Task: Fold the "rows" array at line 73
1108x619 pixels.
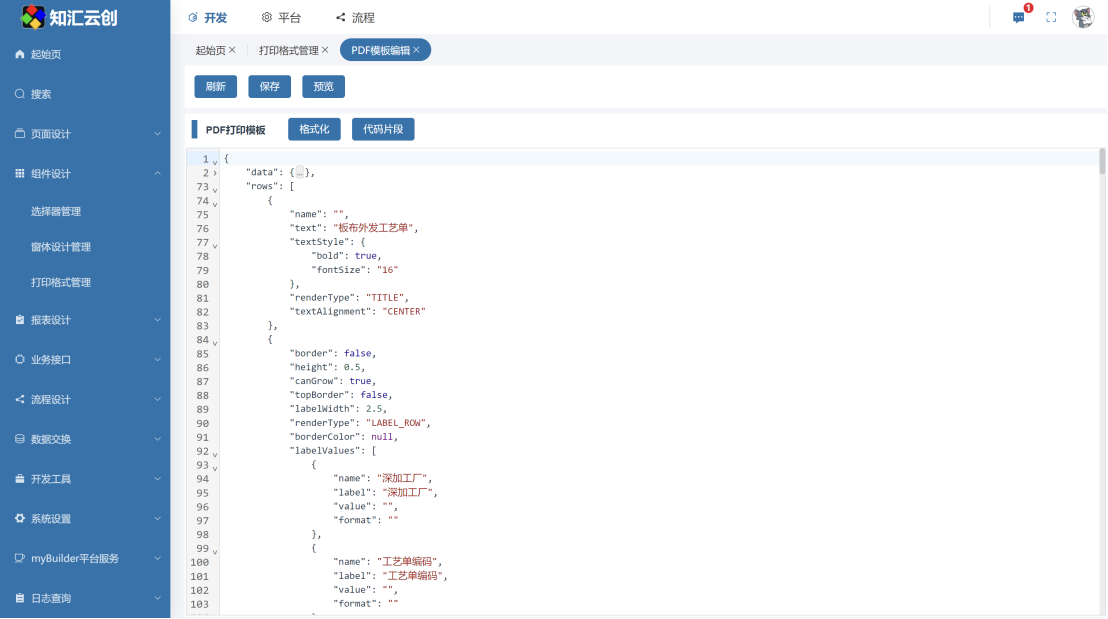Action: pyautogui.click(x=215, y=189)
